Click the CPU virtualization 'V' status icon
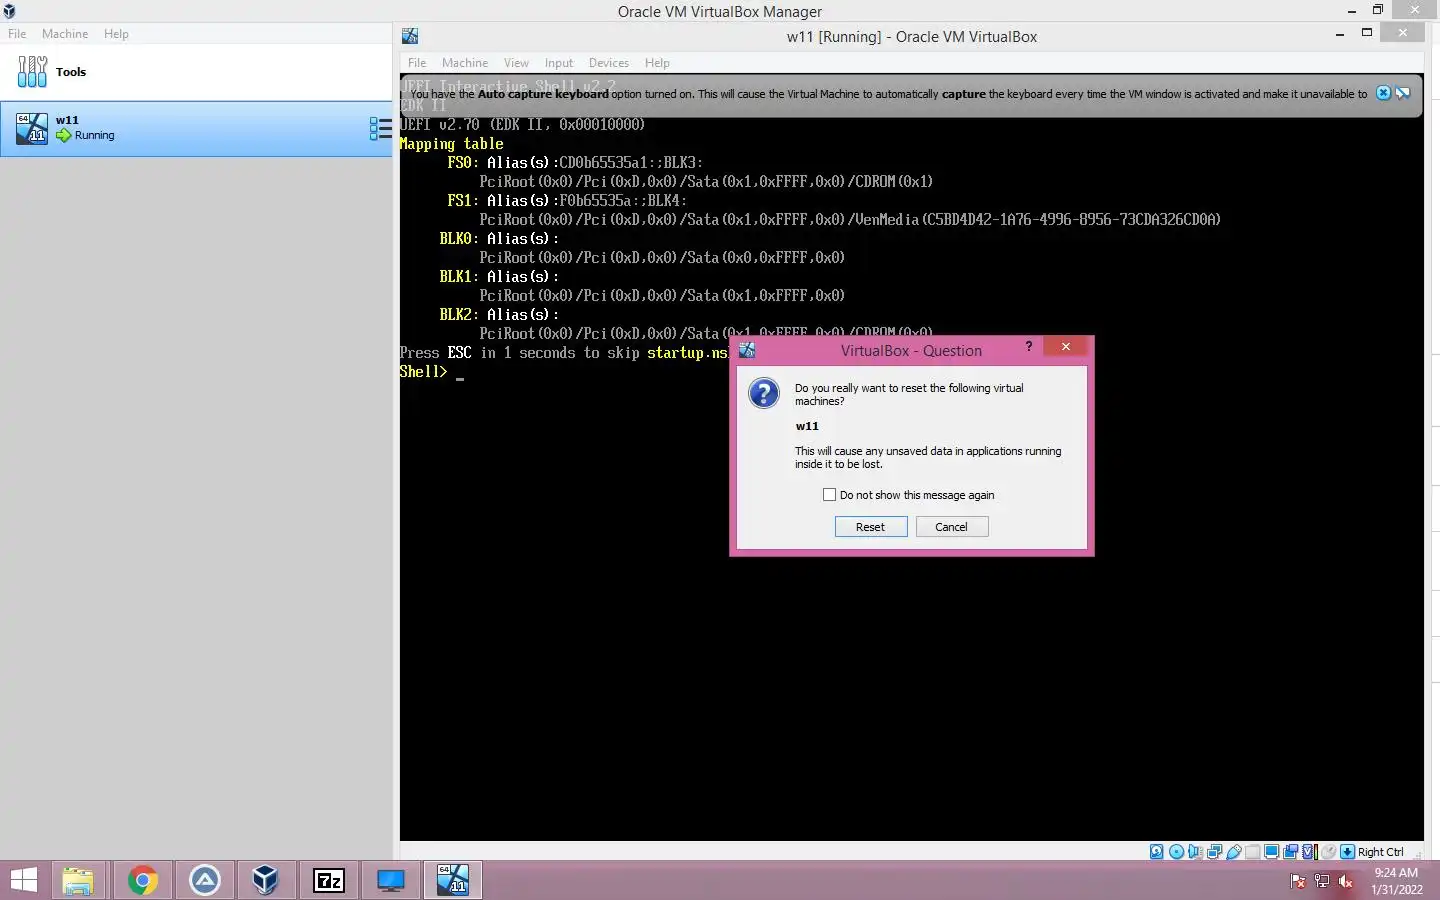The width and height of the screenshot is (1440, 900). click(1309, 852)
